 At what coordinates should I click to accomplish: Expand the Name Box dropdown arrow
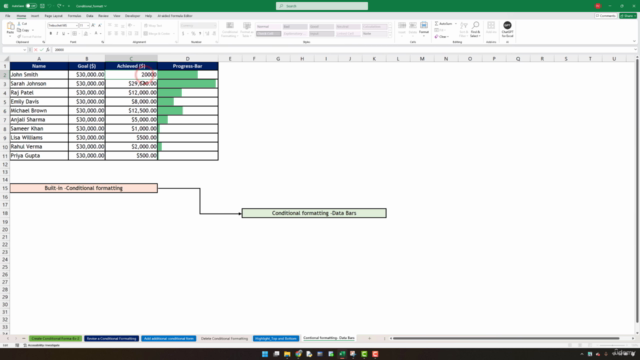point(24,50)
